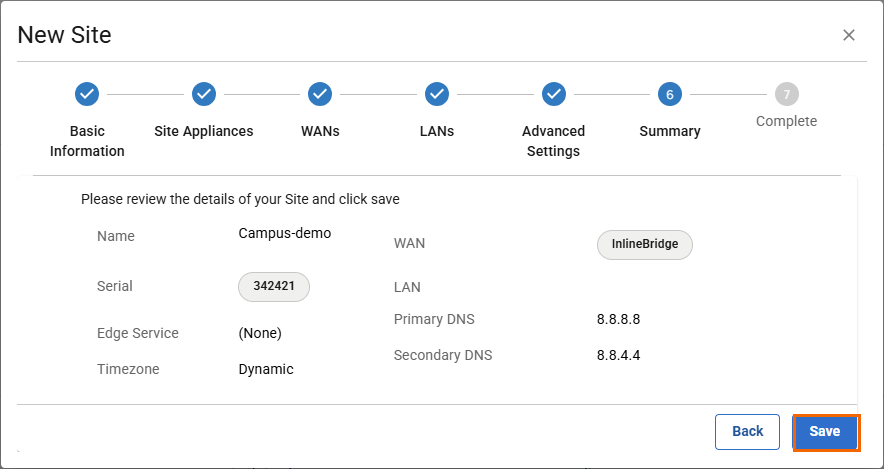
Task: Click the LANs step checkmark icon
Action: [437, 94]
